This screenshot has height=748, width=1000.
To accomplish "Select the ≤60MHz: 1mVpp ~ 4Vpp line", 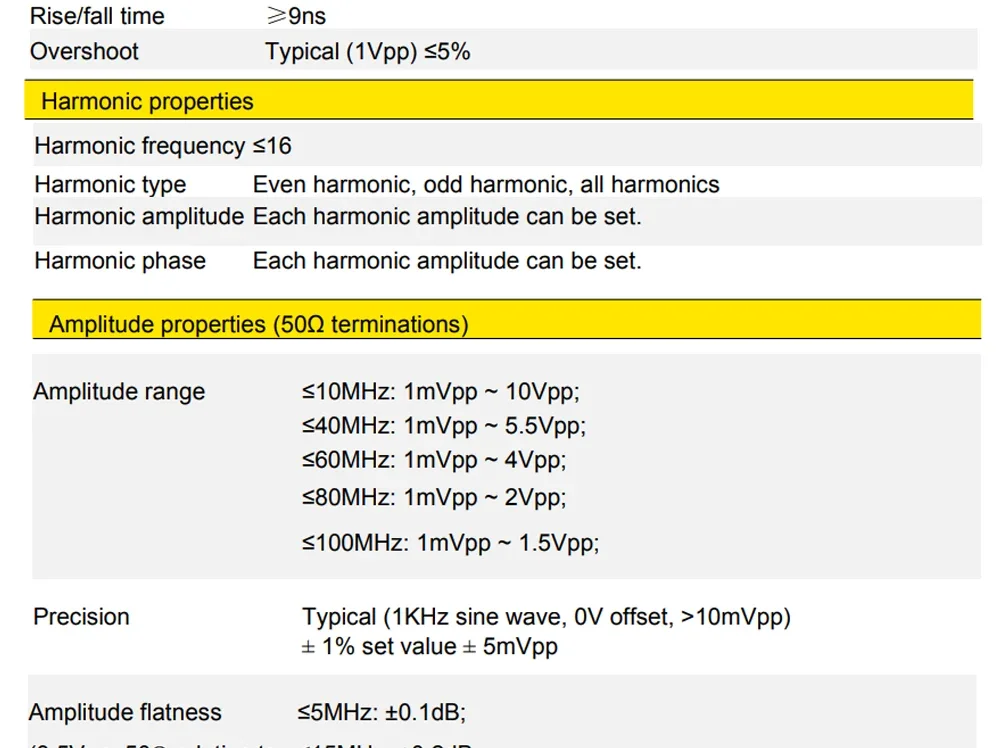I will [x=434, y=460].
